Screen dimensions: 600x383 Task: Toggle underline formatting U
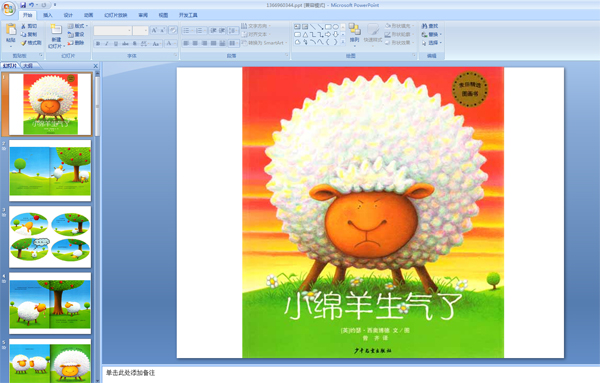tap(116, 44)
